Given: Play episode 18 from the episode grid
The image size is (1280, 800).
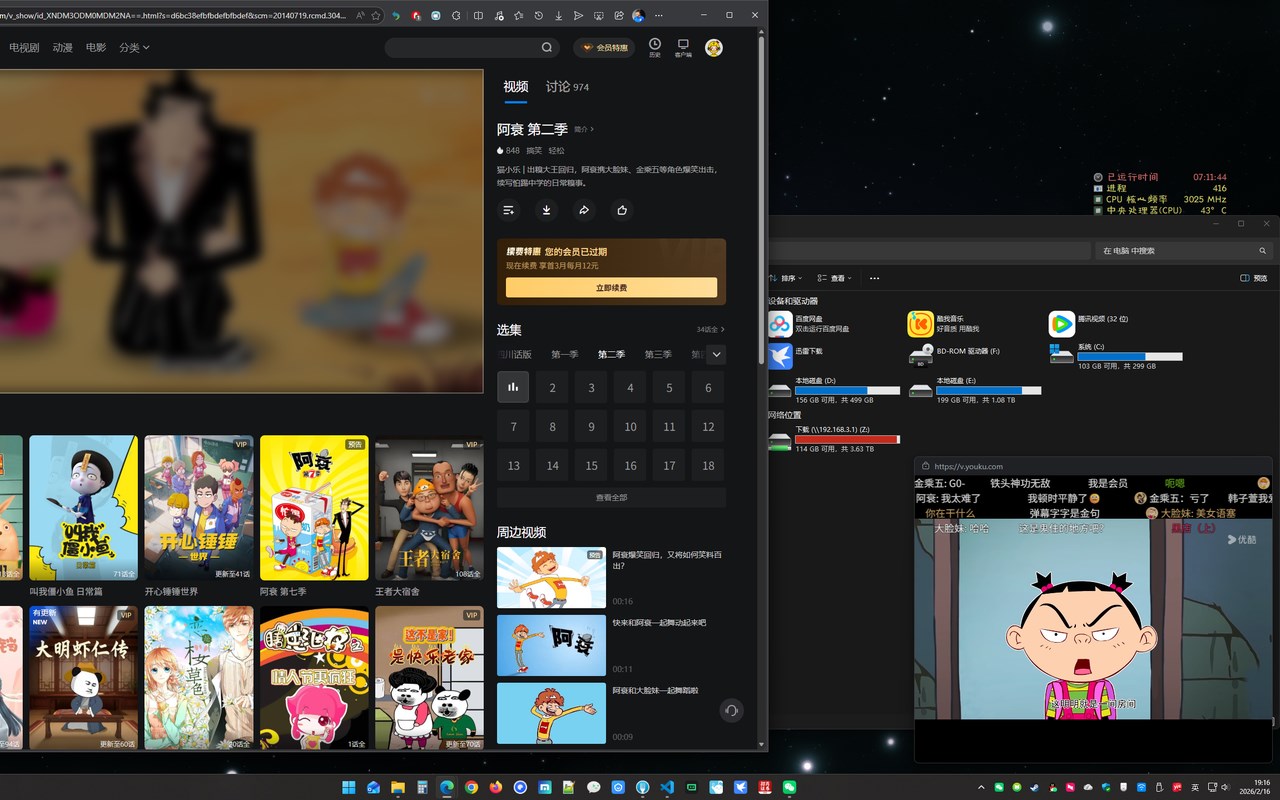Looking at the screenshot, I should [x=708, y=465].
